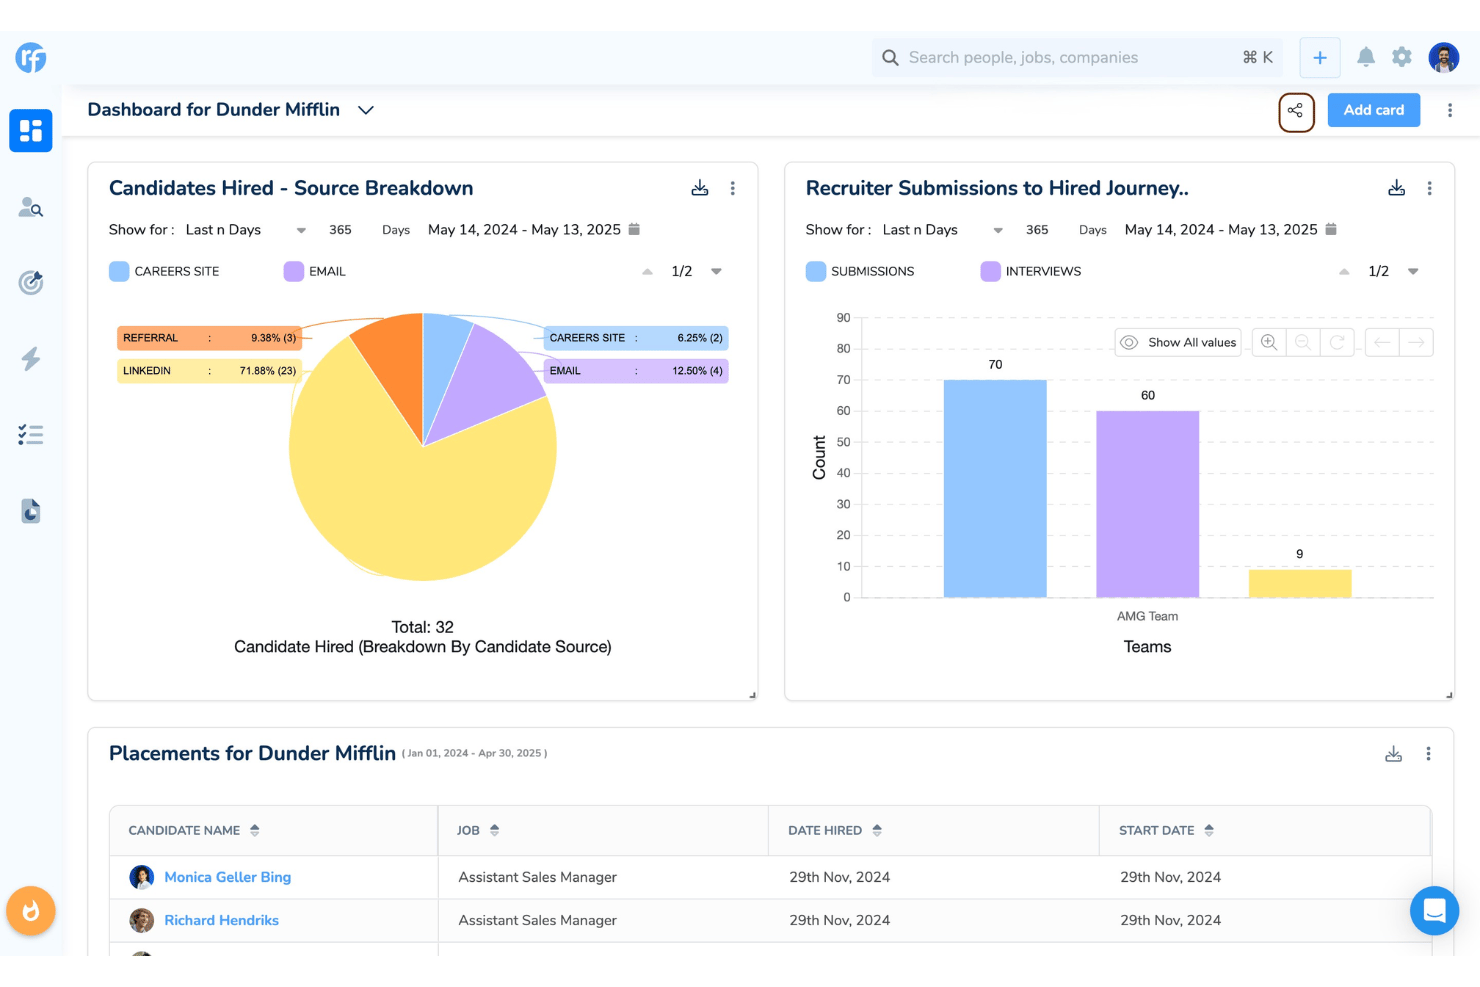The height and width of the screenshot is (987, 1480).
Task: Click the EMAIL 12.50% pie label
Action: [x=636, y=371]
